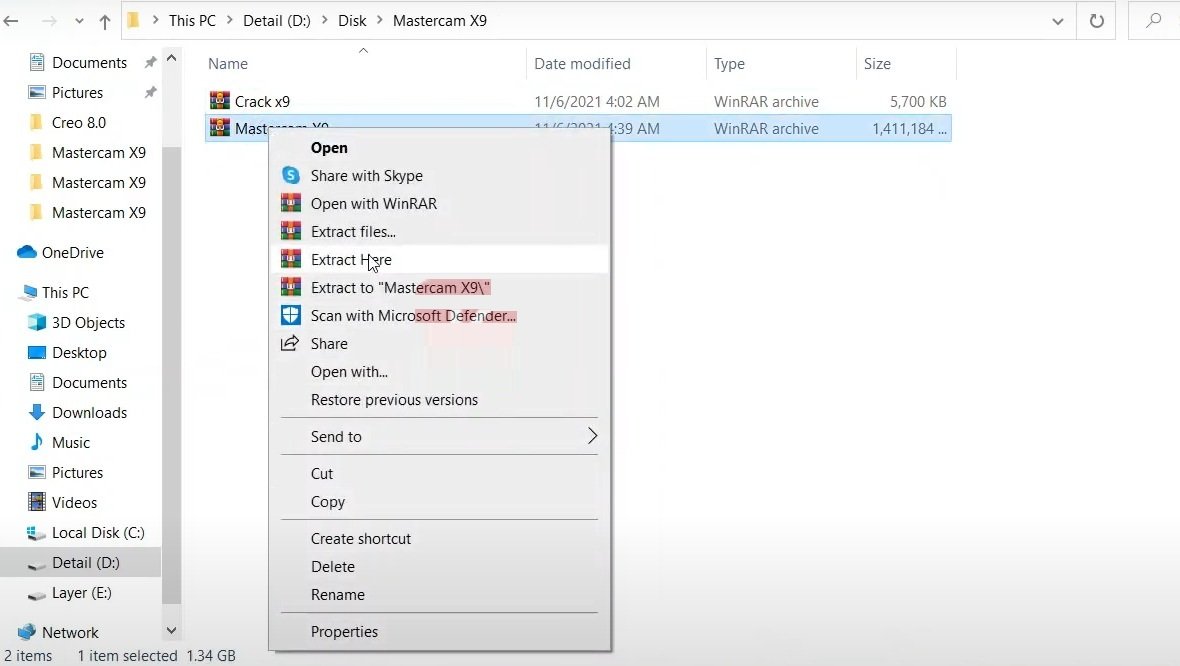Open the address bar history dropdown
Screen dimensions: 1180x666
point(1057,21)
